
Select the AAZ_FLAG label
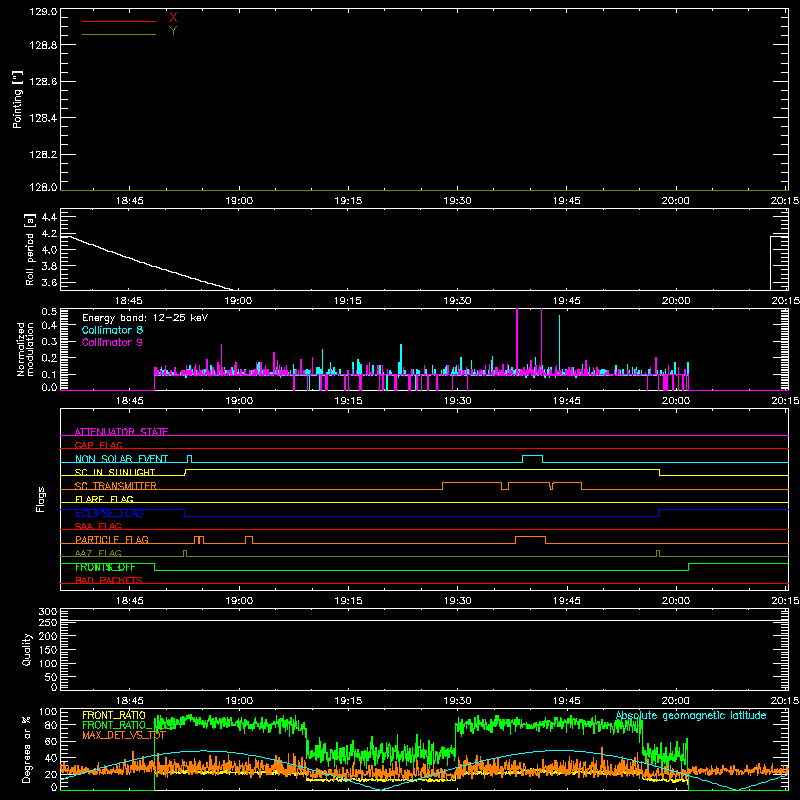pyautogui.click(x=98, y=553)
